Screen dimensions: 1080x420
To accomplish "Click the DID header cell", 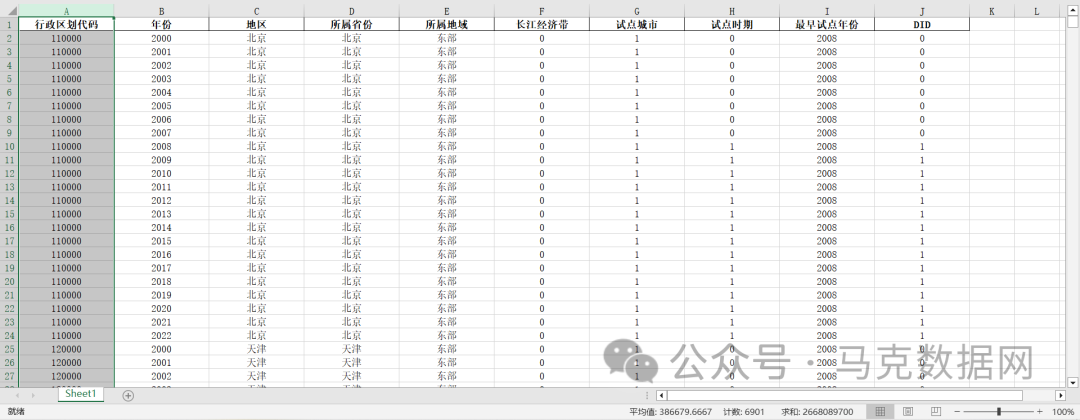I will point(921,25).
